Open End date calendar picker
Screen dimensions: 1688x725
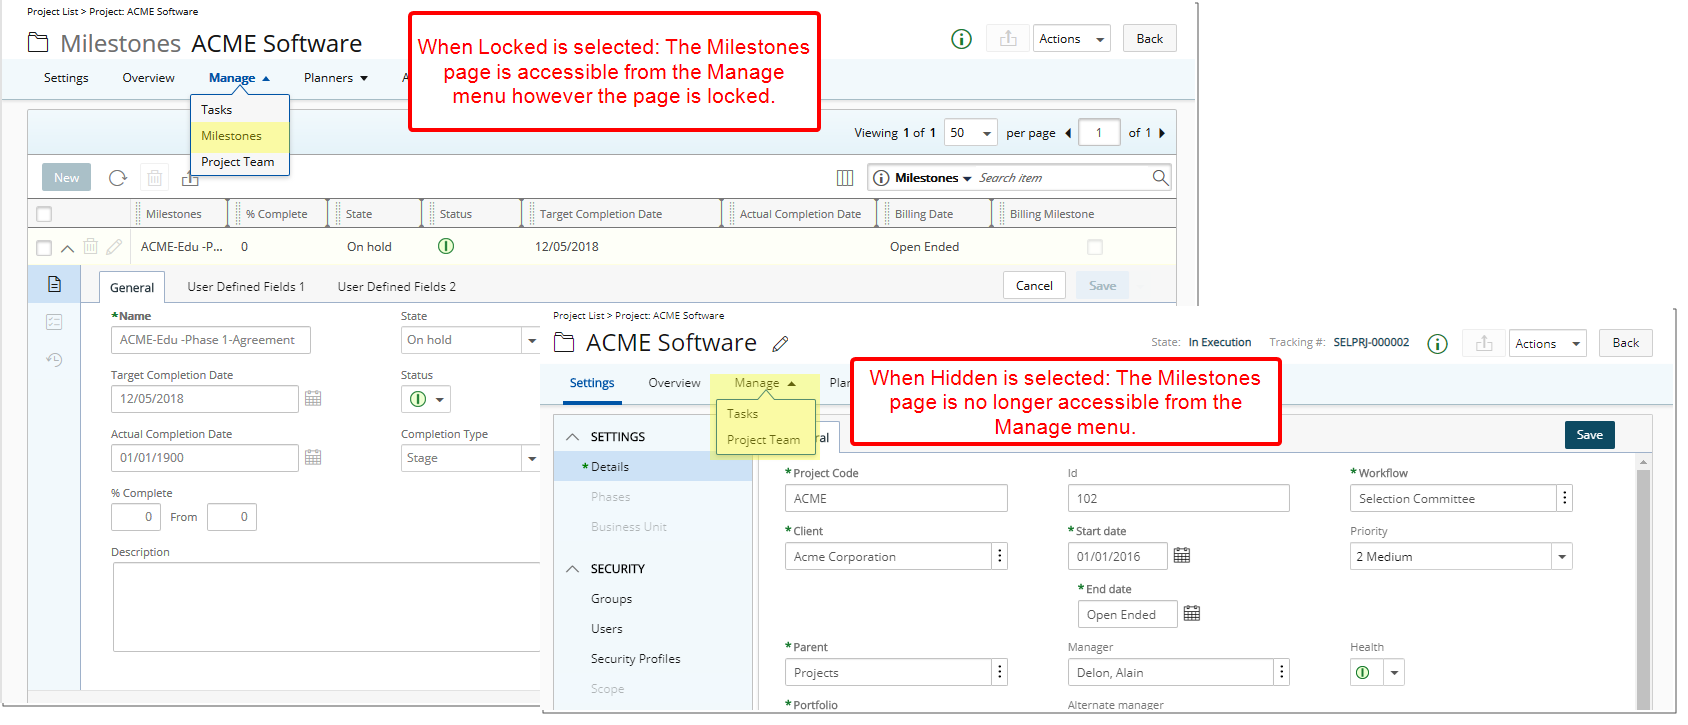click(1192, 613)
